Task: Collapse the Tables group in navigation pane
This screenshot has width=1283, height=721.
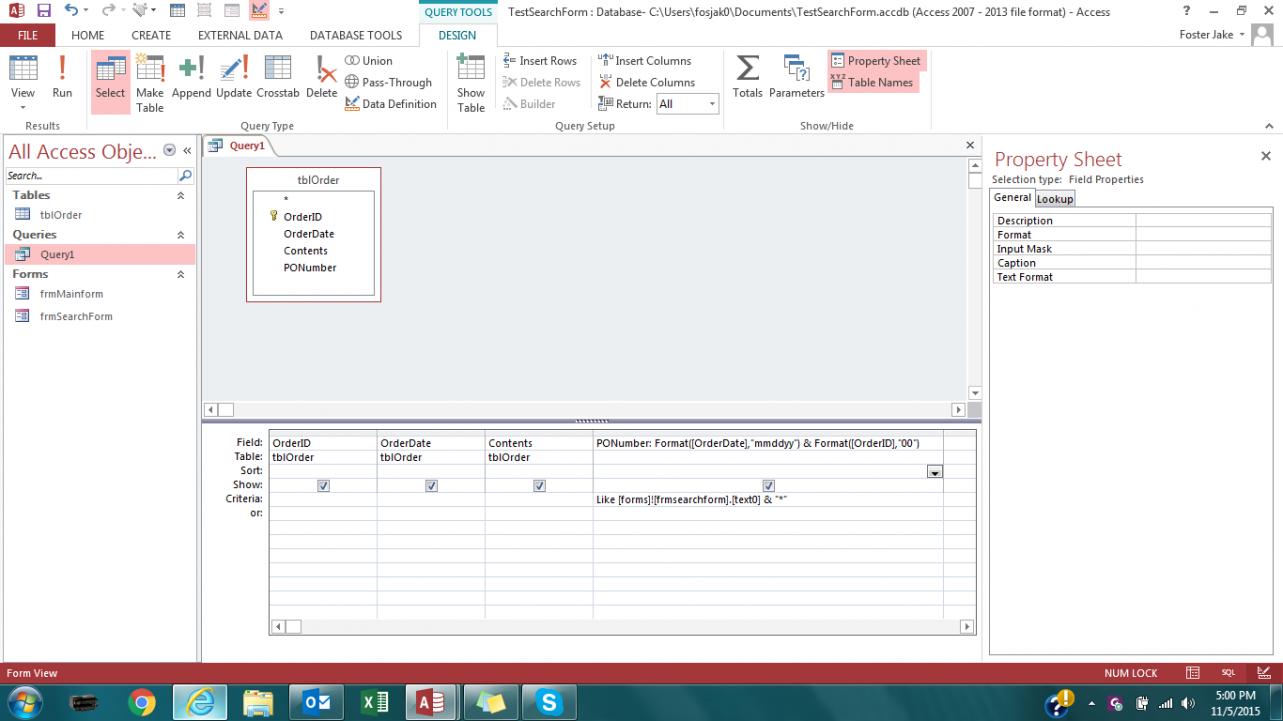Action: coord(181,196)
